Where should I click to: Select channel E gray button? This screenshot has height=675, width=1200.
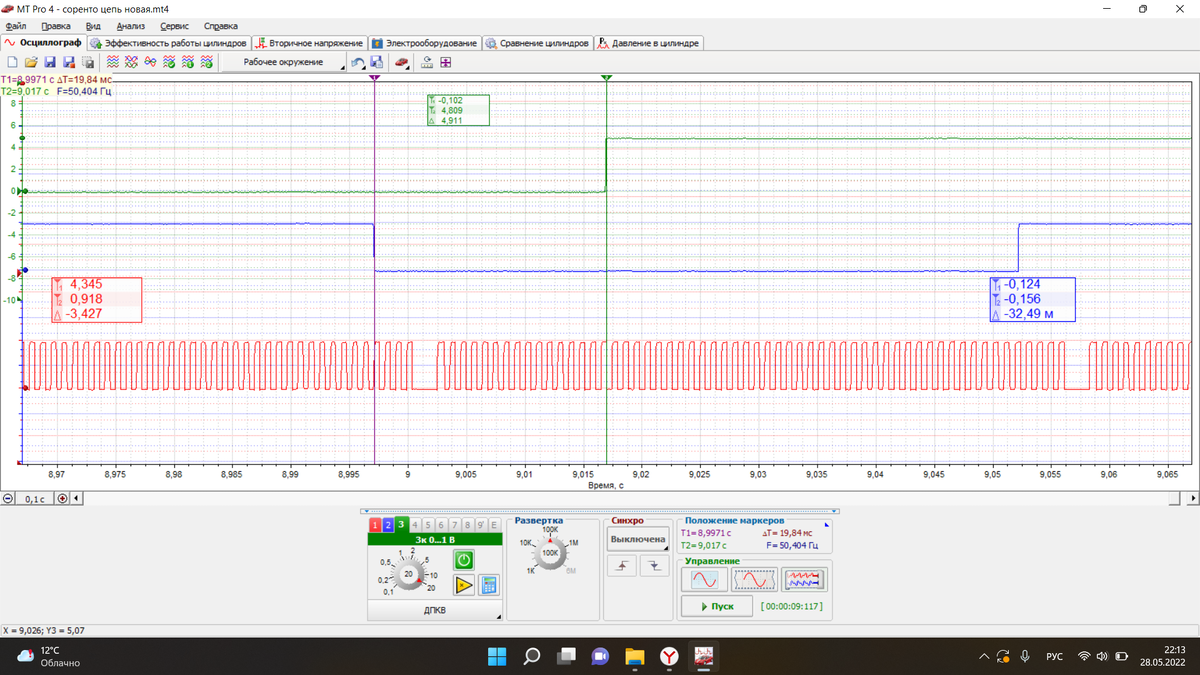click(x=494, y=524)
